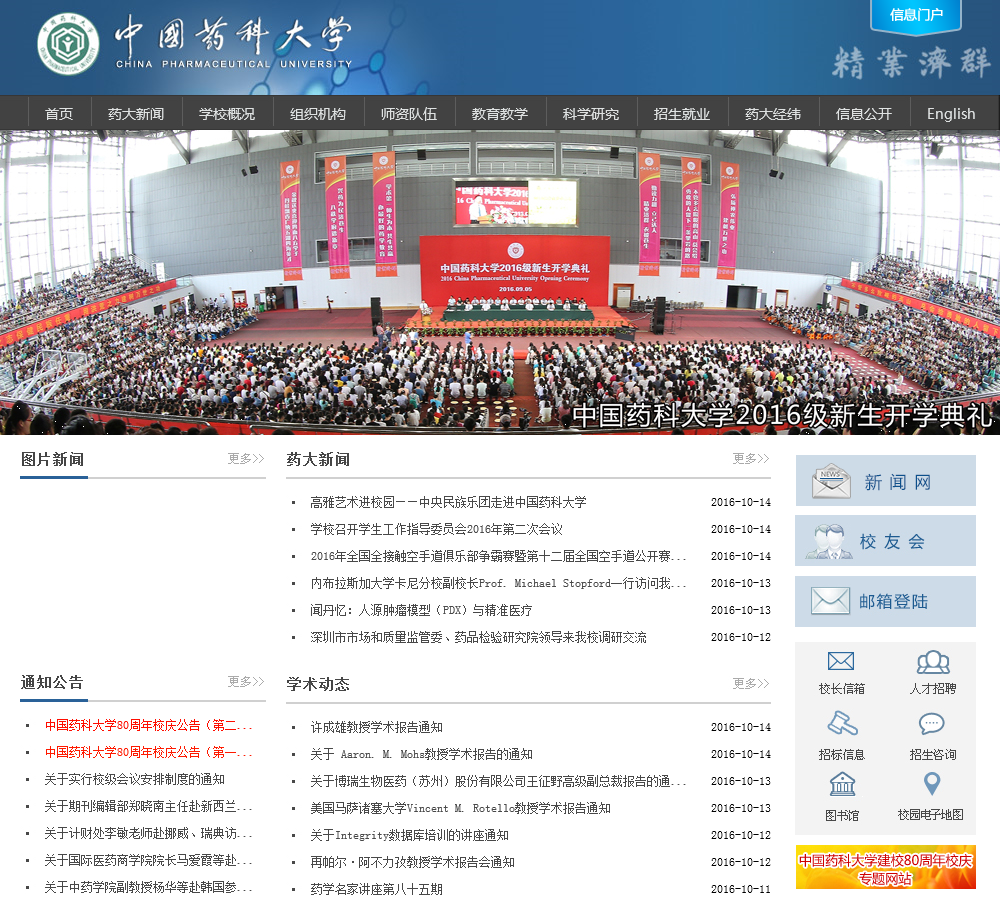Open news about Prof. Michael Stopford visit
The width and height of the screenshot is (1000, 909).
click(x=498, y=583)
